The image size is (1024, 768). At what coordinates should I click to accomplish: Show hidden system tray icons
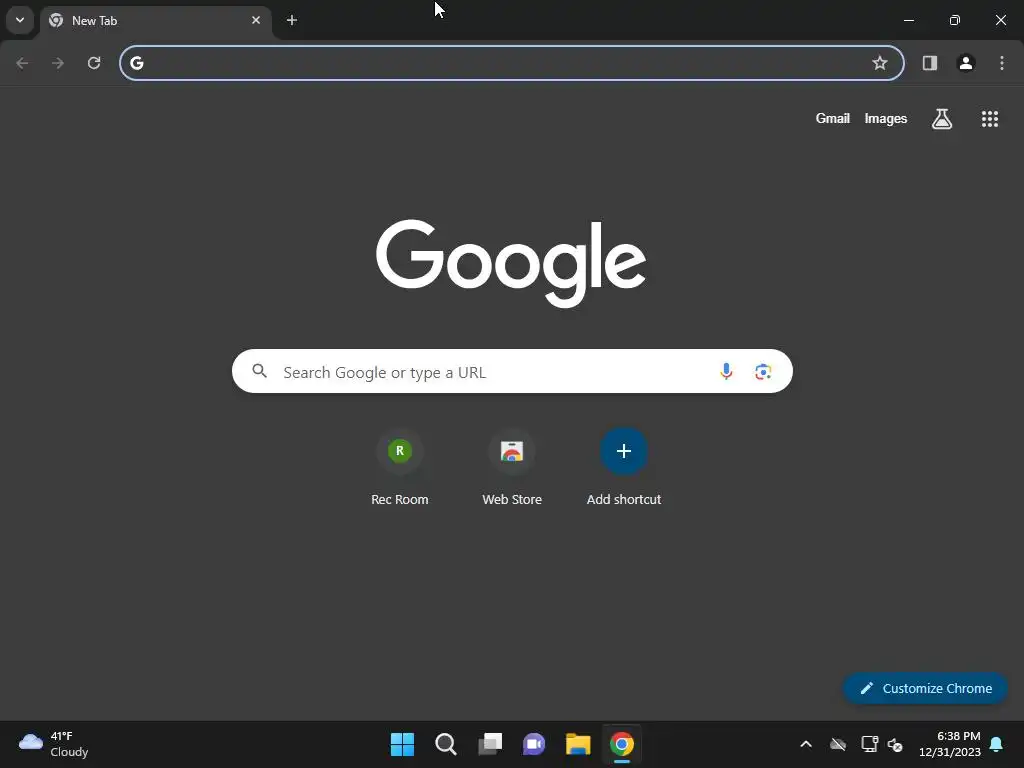pos(806,744)
